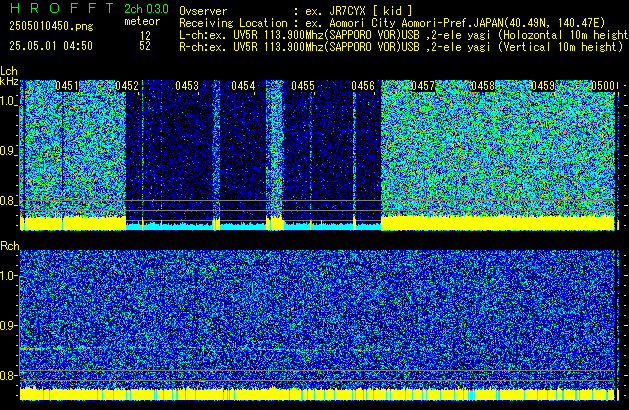Click the Lch yellow signal level bar graph

[317, 223]
